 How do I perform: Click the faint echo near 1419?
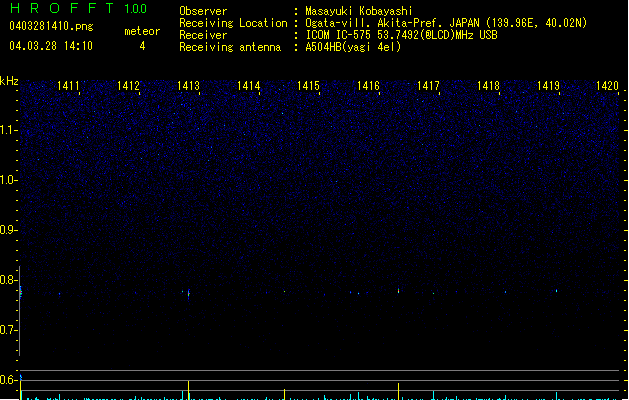(x=556, y=290)
